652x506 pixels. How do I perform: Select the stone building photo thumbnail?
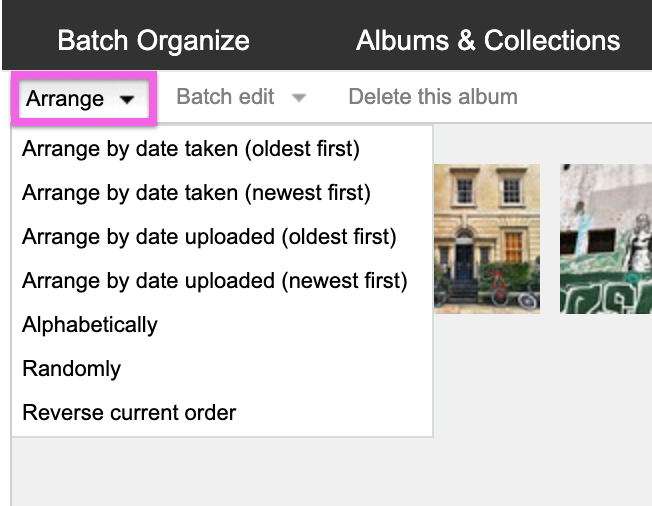[x=487, y=239]
